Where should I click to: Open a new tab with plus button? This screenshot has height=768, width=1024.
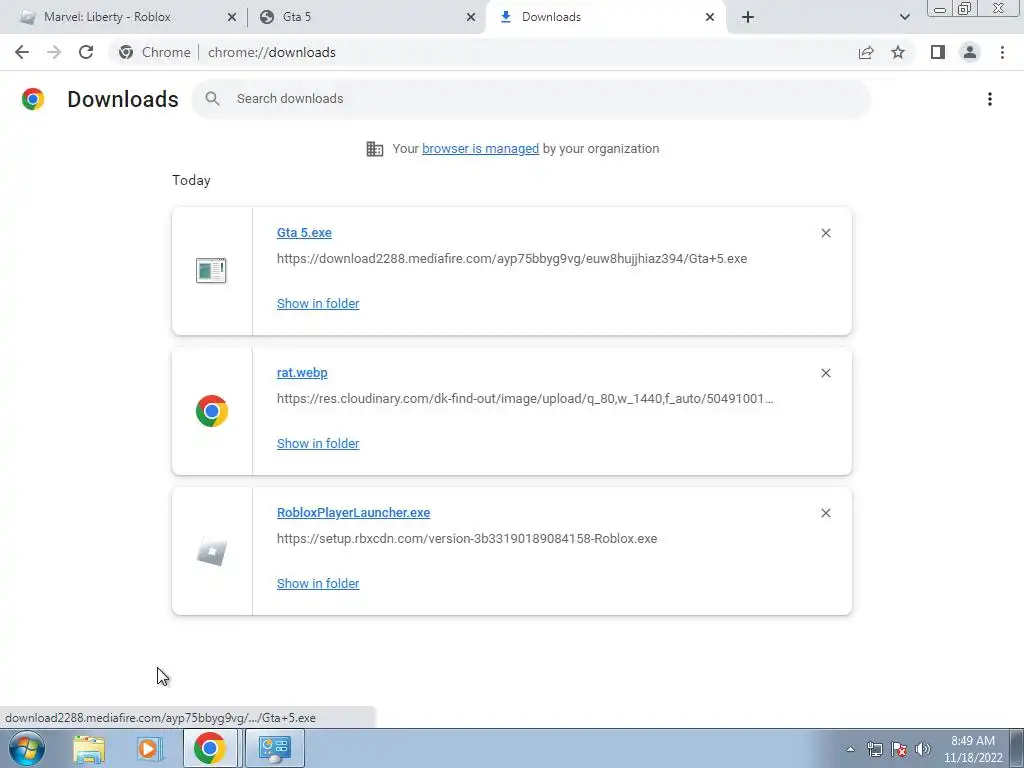(x=748, y=18)
